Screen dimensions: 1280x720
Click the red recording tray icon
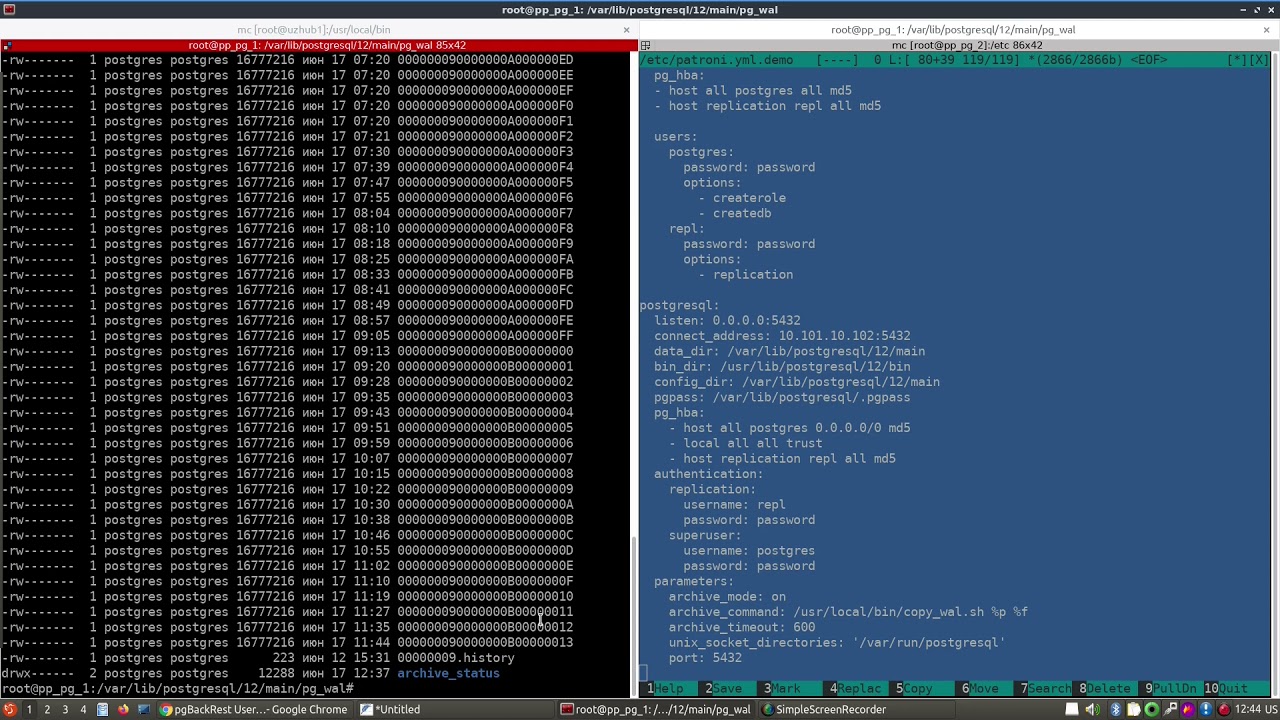point(1223,710)
